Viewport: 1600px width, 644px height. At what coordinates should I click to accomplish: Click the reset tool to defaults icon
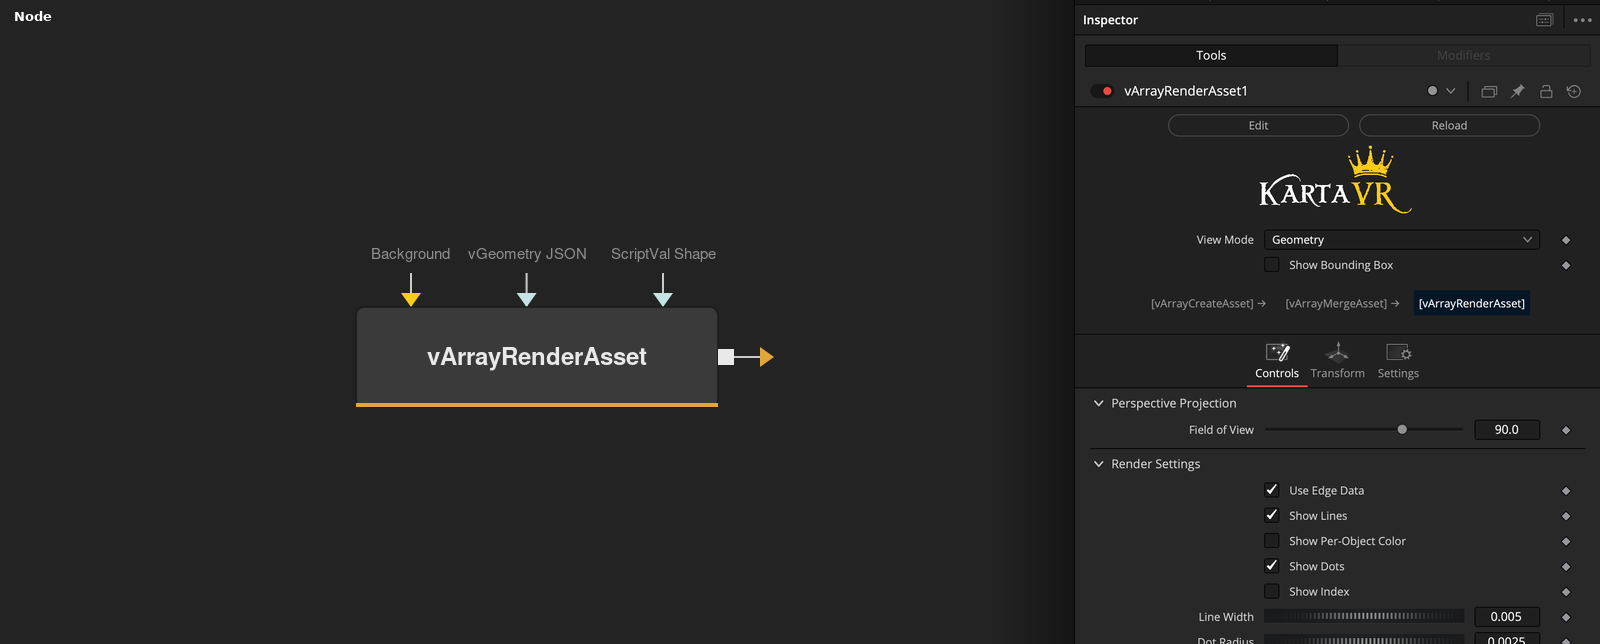[1574, 91]
